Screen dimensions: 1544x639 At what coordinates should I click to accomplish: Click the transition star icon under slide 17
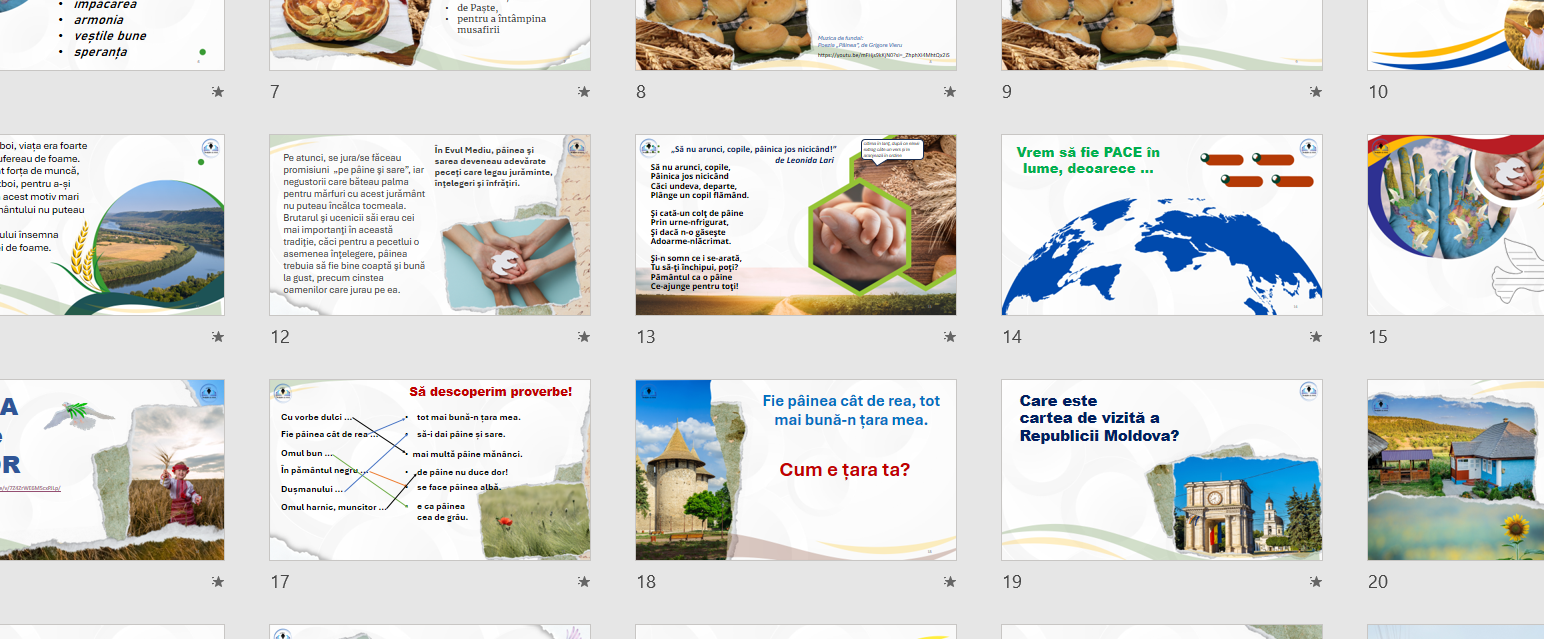(584, 582)
